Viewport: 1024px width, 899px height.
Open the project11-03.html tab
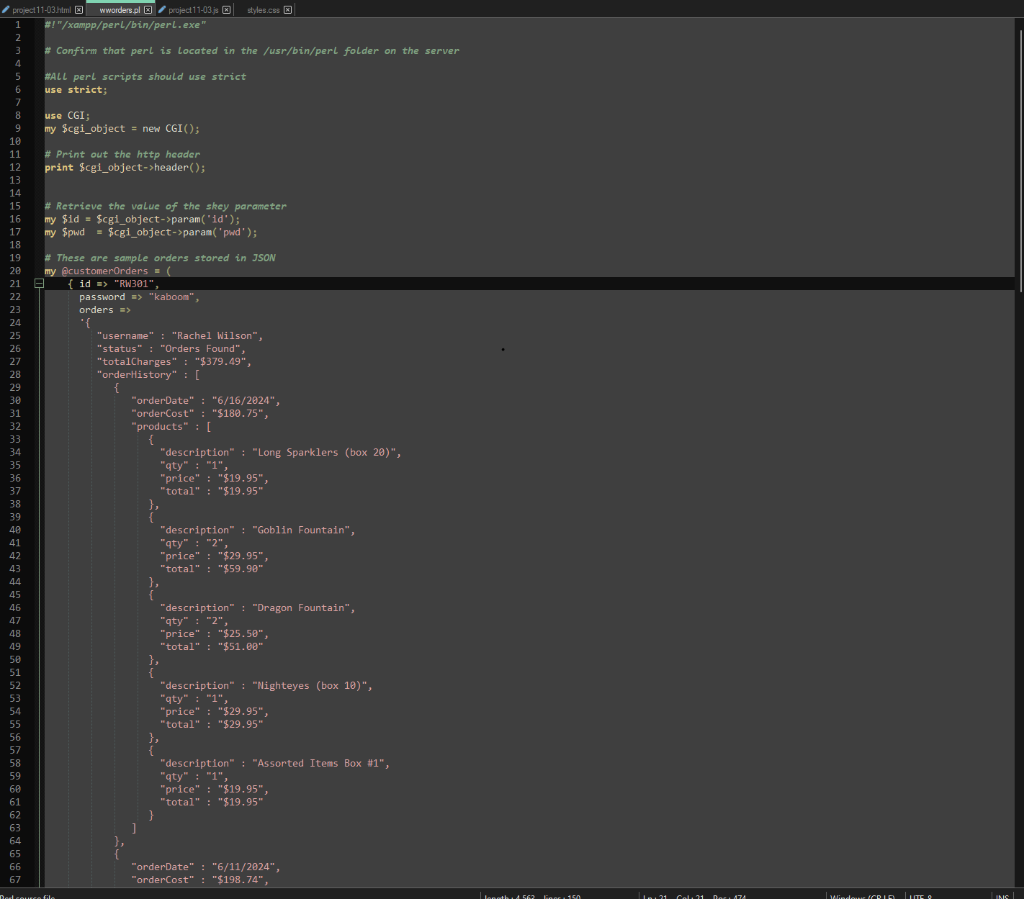point(42,10)
